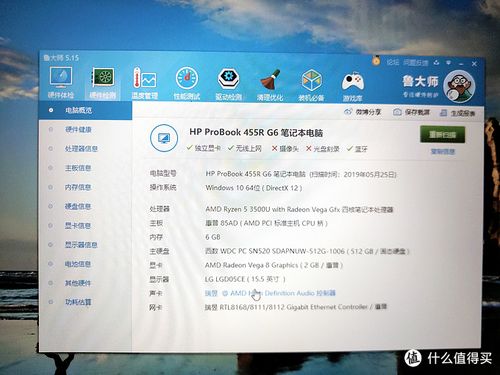Viewport: 500px width, 375px height.
Task: Select 硬盘信息 in the sidebar
Action: coord(78,206)
